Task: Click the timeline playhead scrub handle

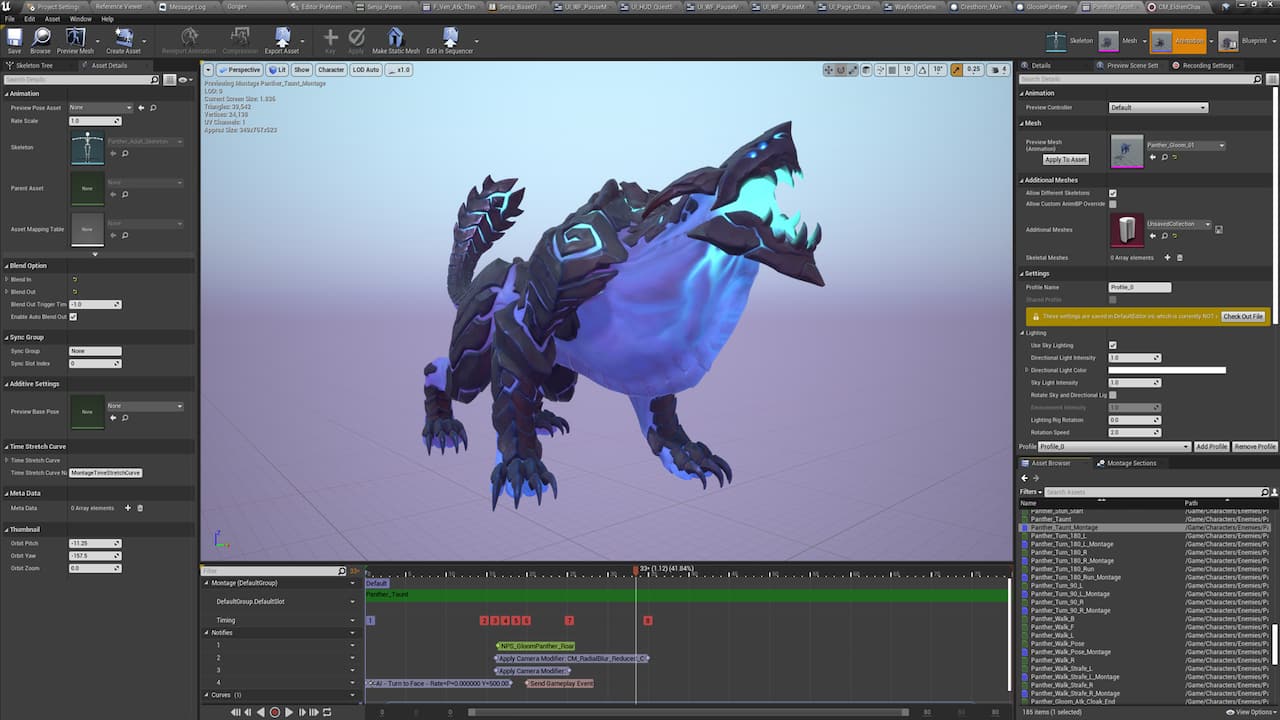Action: [636, 570]
